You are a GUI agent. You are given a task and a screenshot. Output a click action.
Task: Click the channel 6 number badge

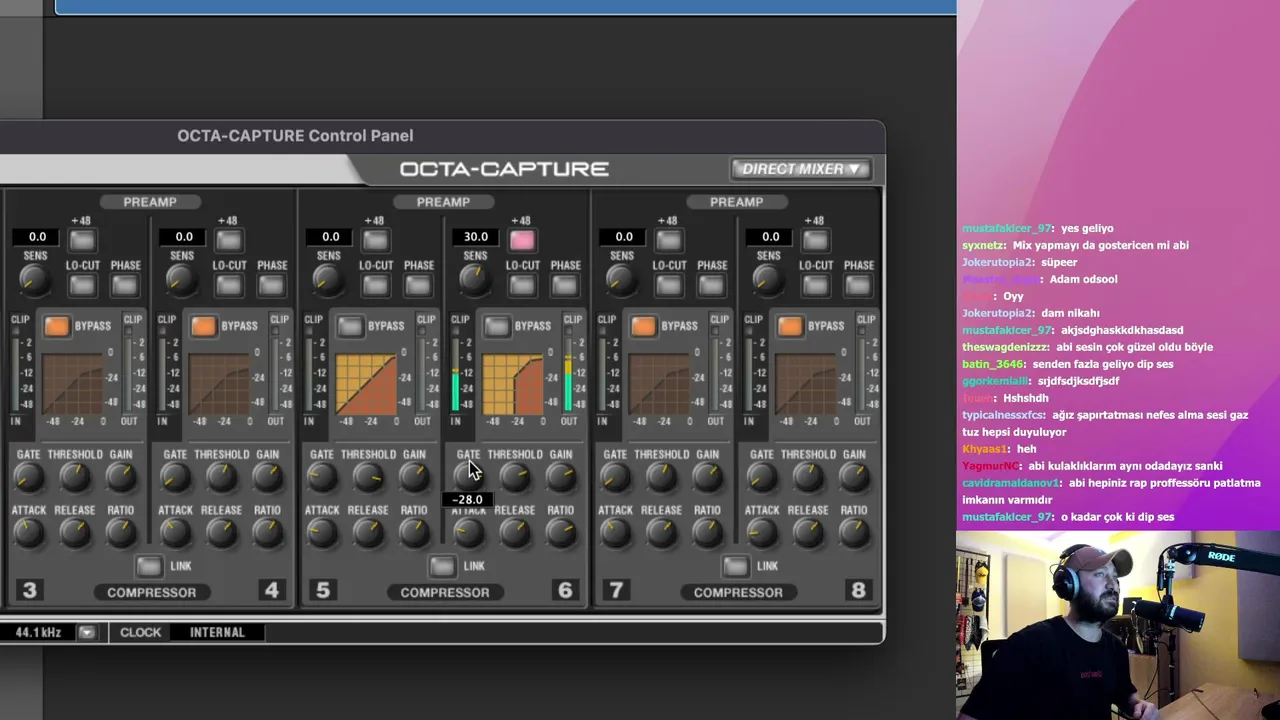tap(565, 591)
